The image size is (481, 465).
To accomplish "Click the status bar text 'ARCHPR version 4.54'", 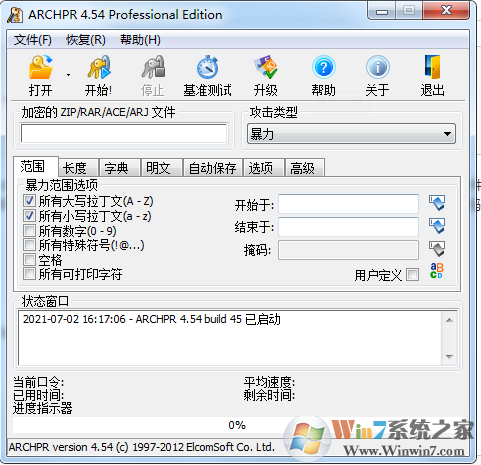I will coord(61,447).
